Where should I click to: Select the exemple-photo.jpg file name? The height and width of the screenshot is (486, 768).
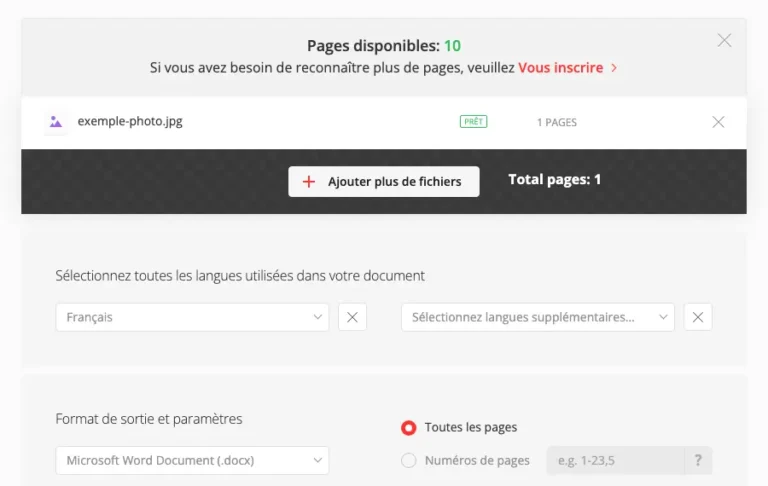(130, 122)
